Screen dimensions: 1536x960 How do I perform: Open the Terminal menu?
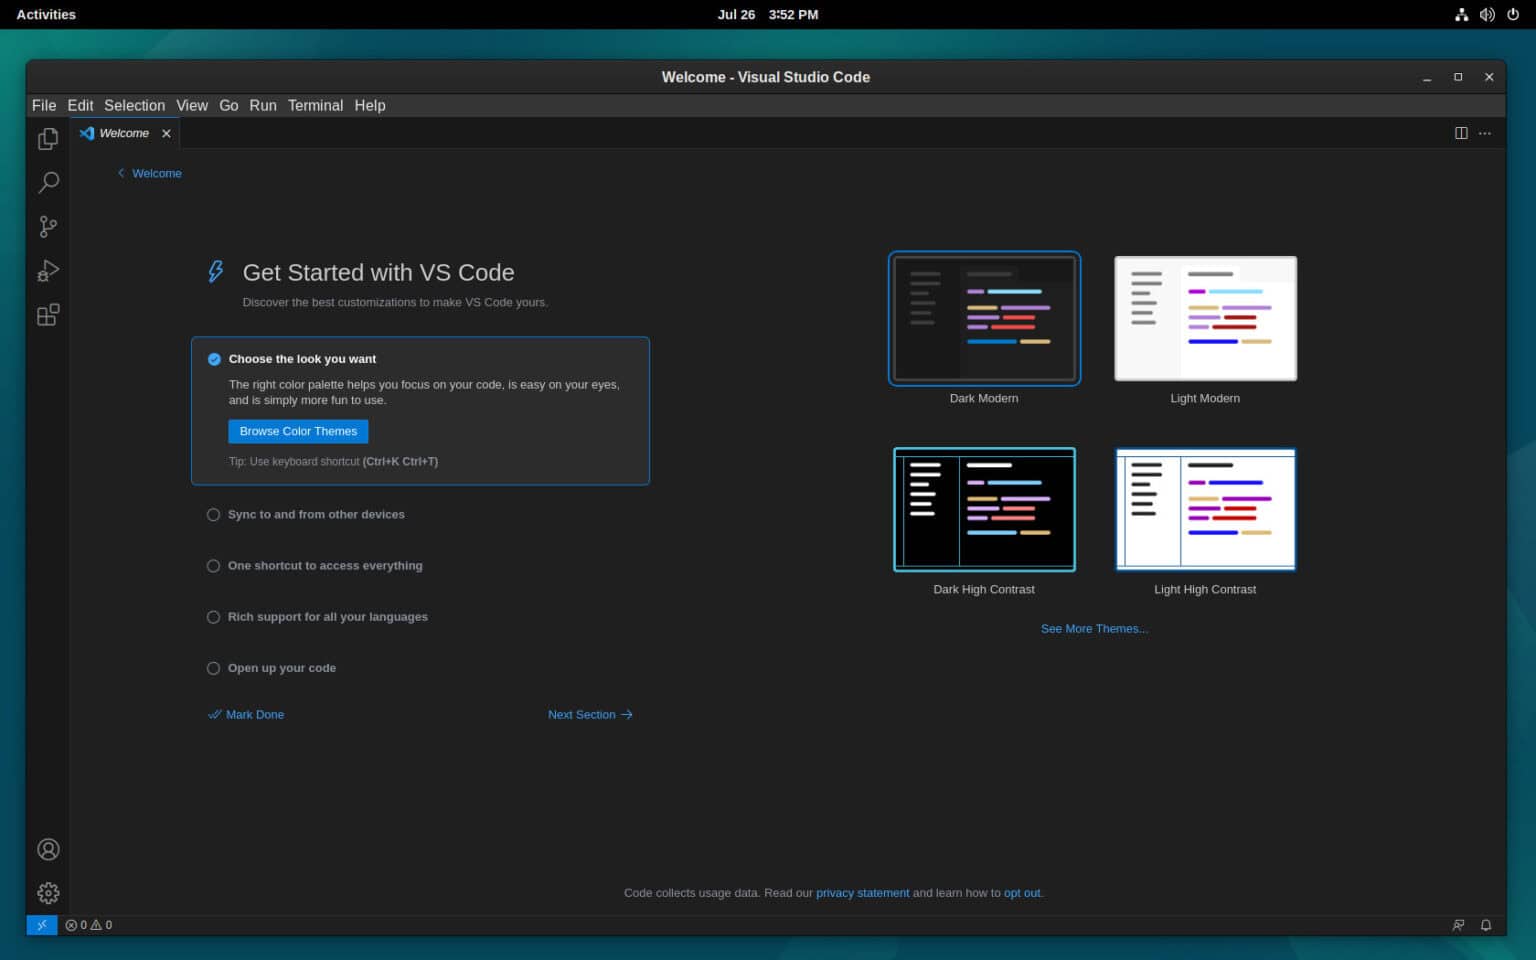315,105
